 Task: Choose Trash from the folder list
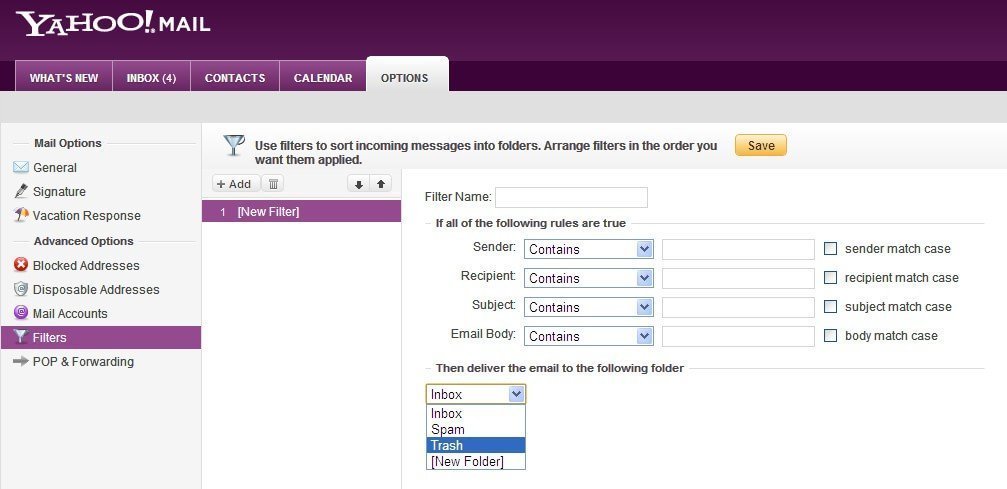click(x=476, y=445)
